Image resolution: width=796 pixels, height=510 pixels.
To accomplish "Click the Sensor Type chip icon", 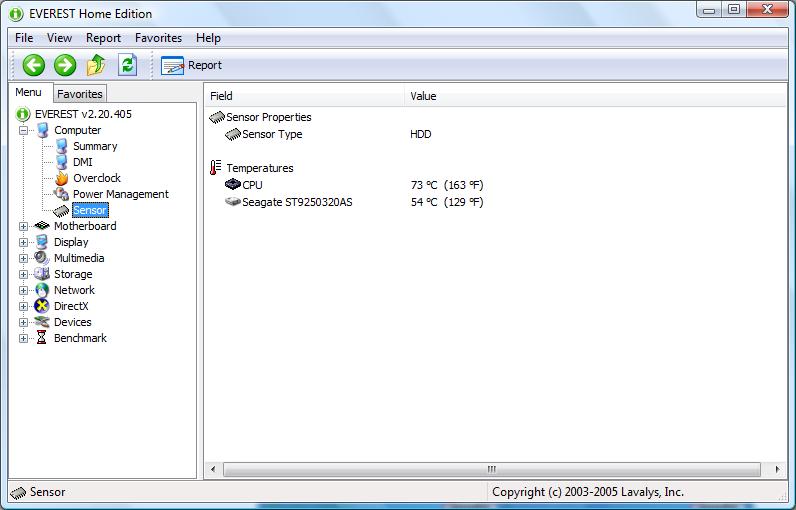I will [233, 134].
